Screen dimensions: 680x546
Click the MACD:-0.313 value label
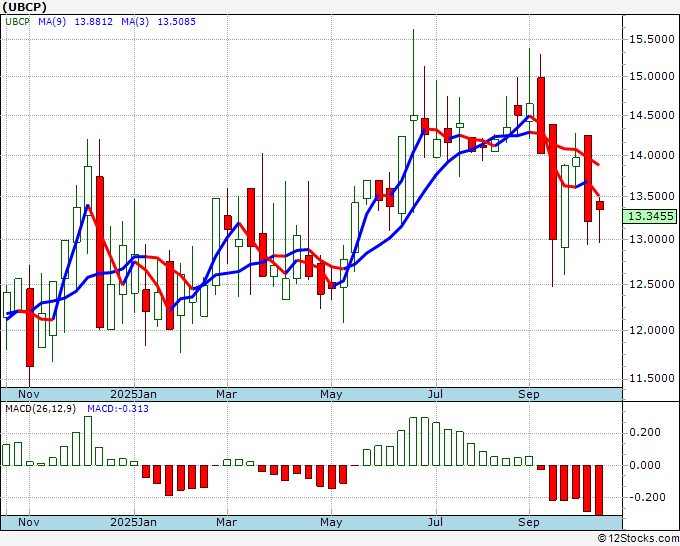[118, 409]
